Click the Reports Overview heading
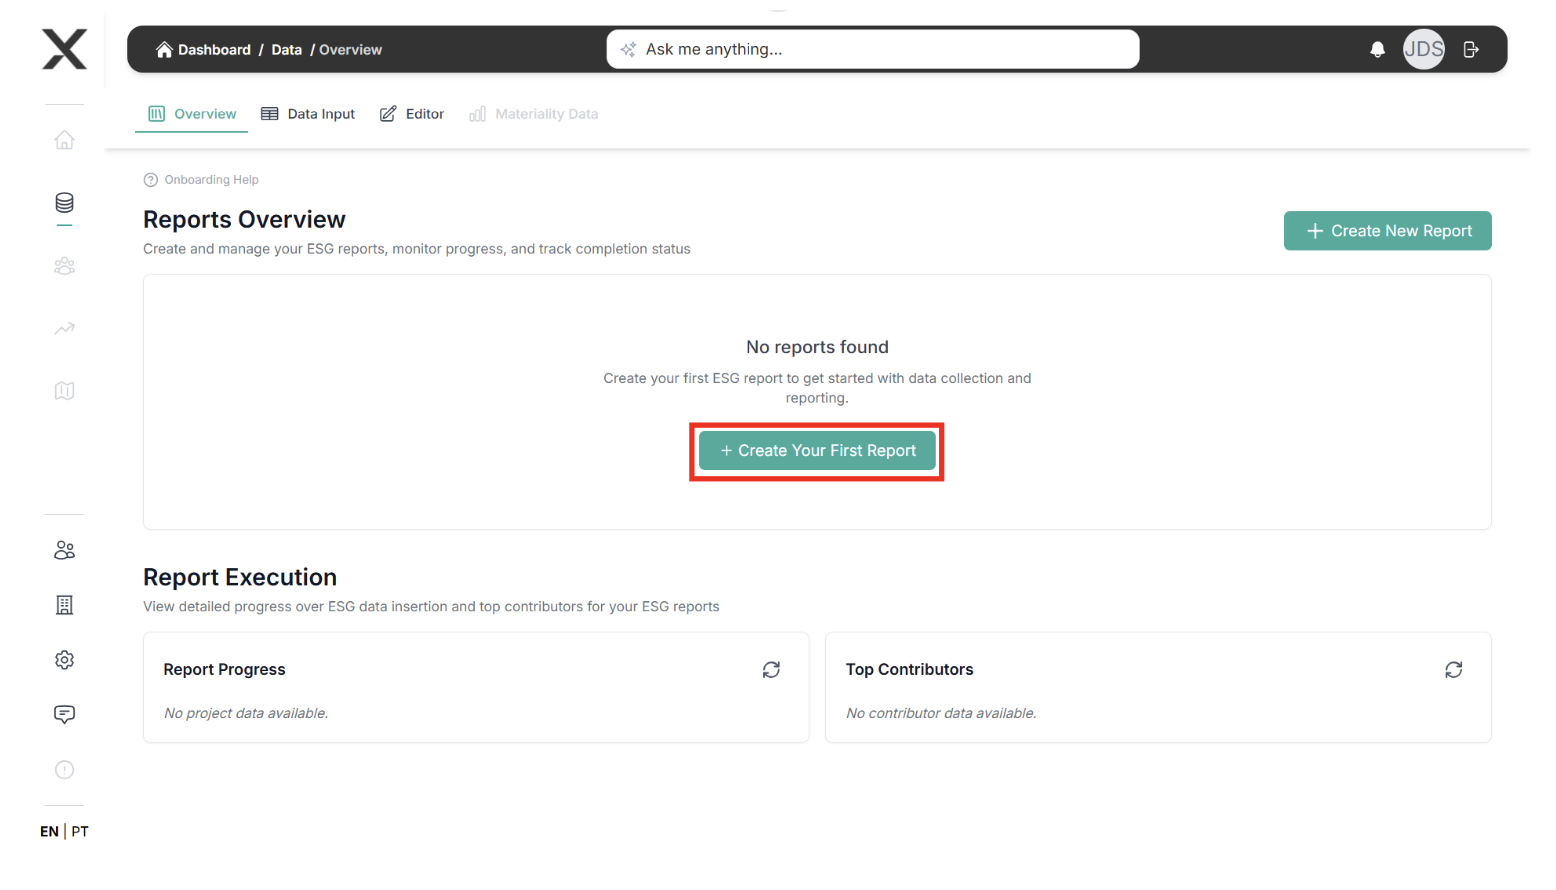This screenshot has height=890, width=1556. pyautogui.click(x=244, y=219)
